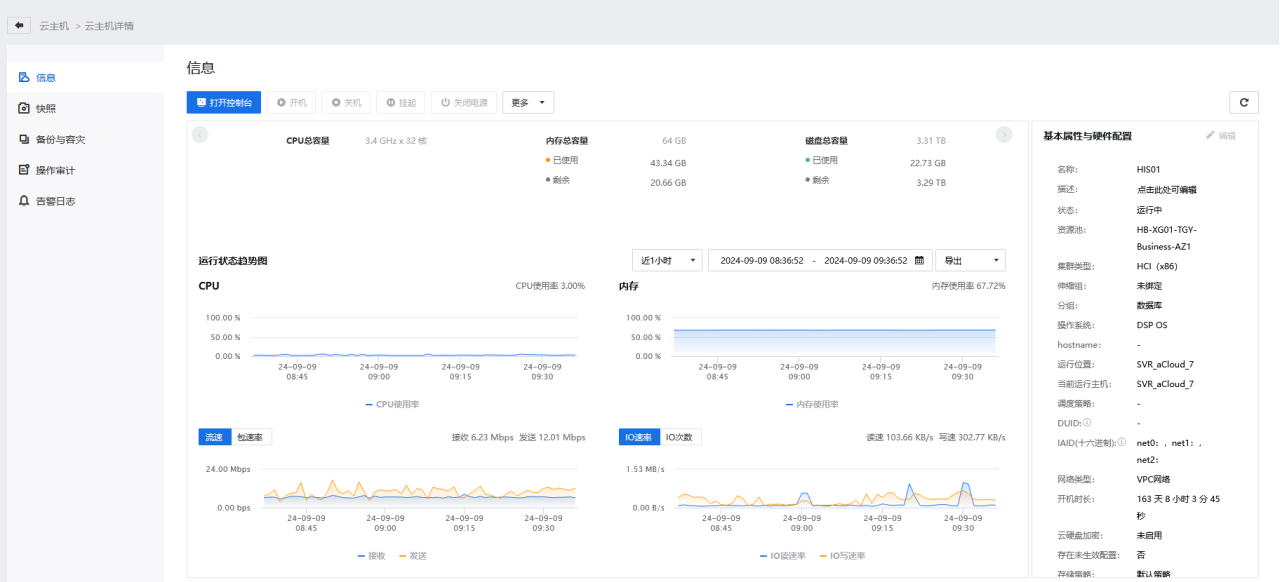Click the start time date field
Viewport: 1280px width, 582px height.
tap(761, 260)
